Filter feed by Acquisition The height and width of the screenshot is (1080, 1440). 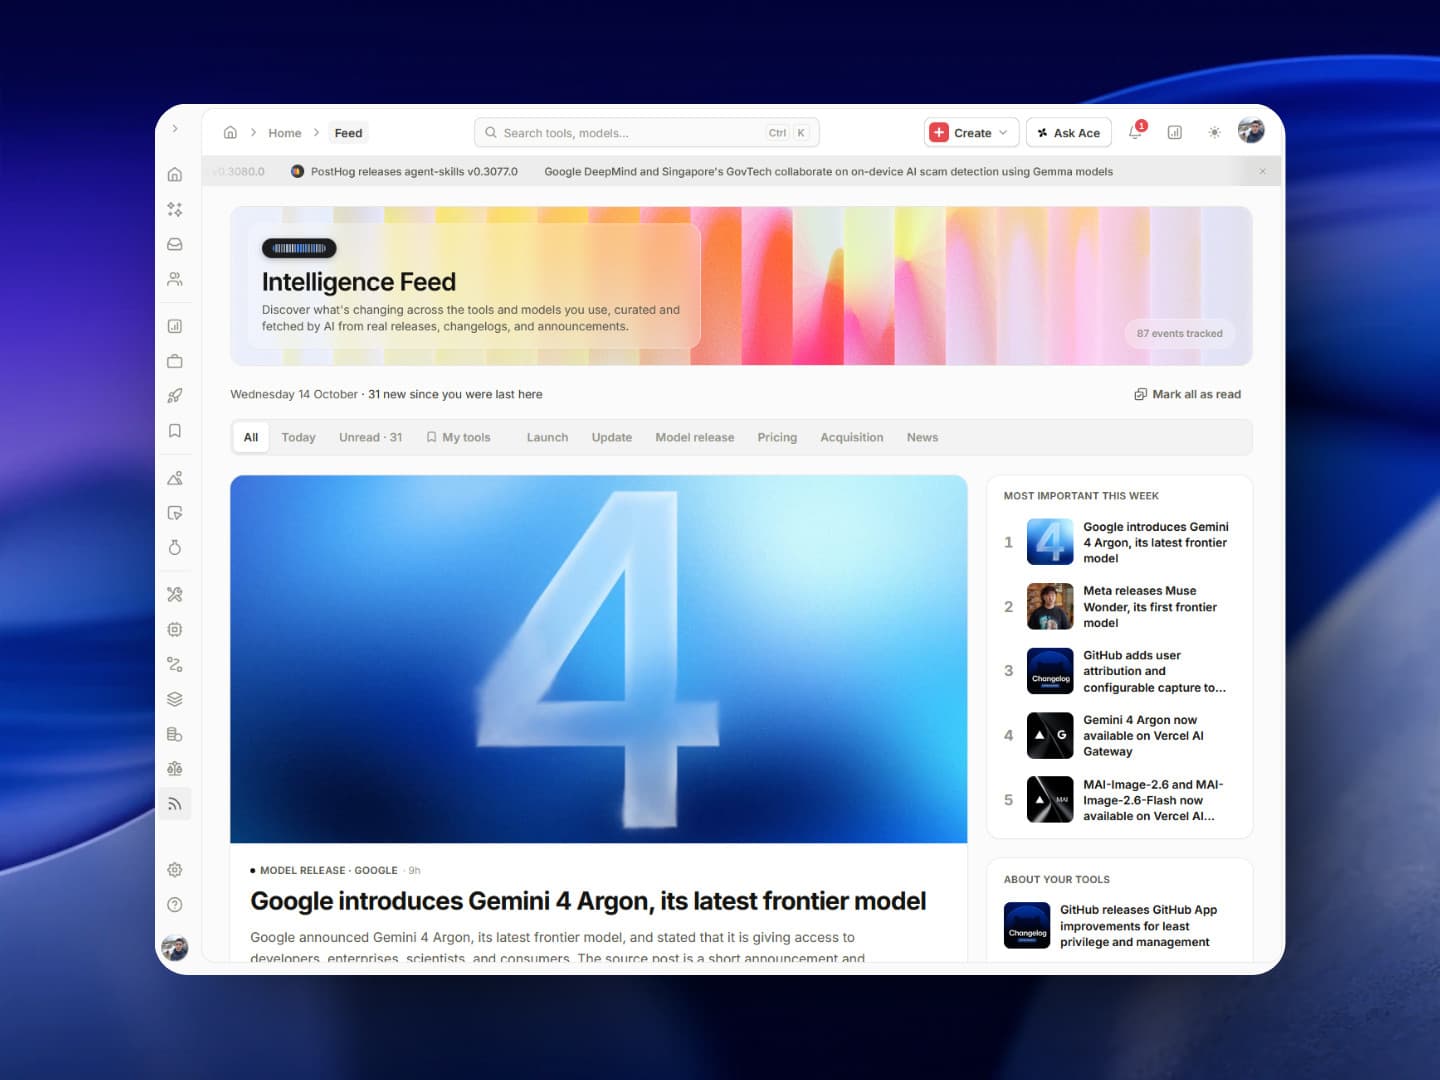pyautogui.click(x=851, y=437)
